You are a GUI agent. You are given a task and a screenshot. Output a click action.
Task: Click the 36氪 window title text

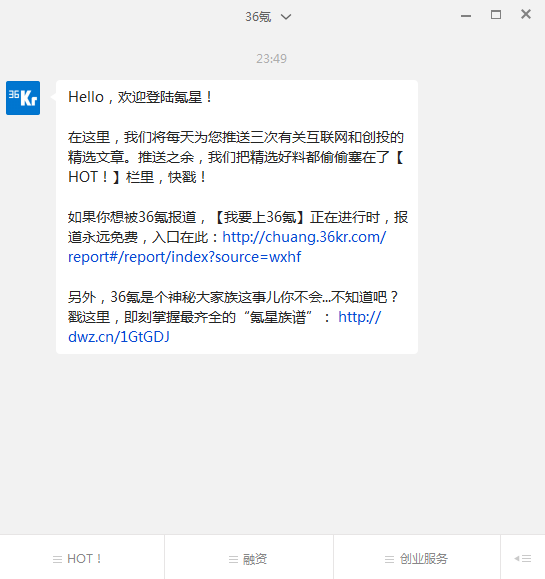[258, 17]
